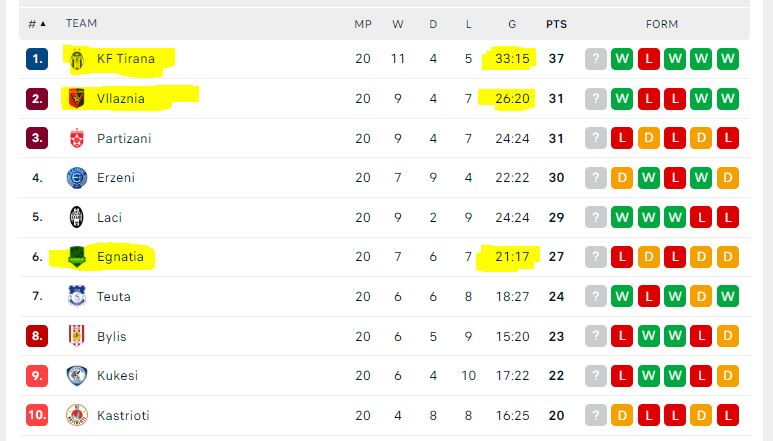Click the Kastrioti club crest
This screenshot has width=773, height=441.
tap(76, 415)
